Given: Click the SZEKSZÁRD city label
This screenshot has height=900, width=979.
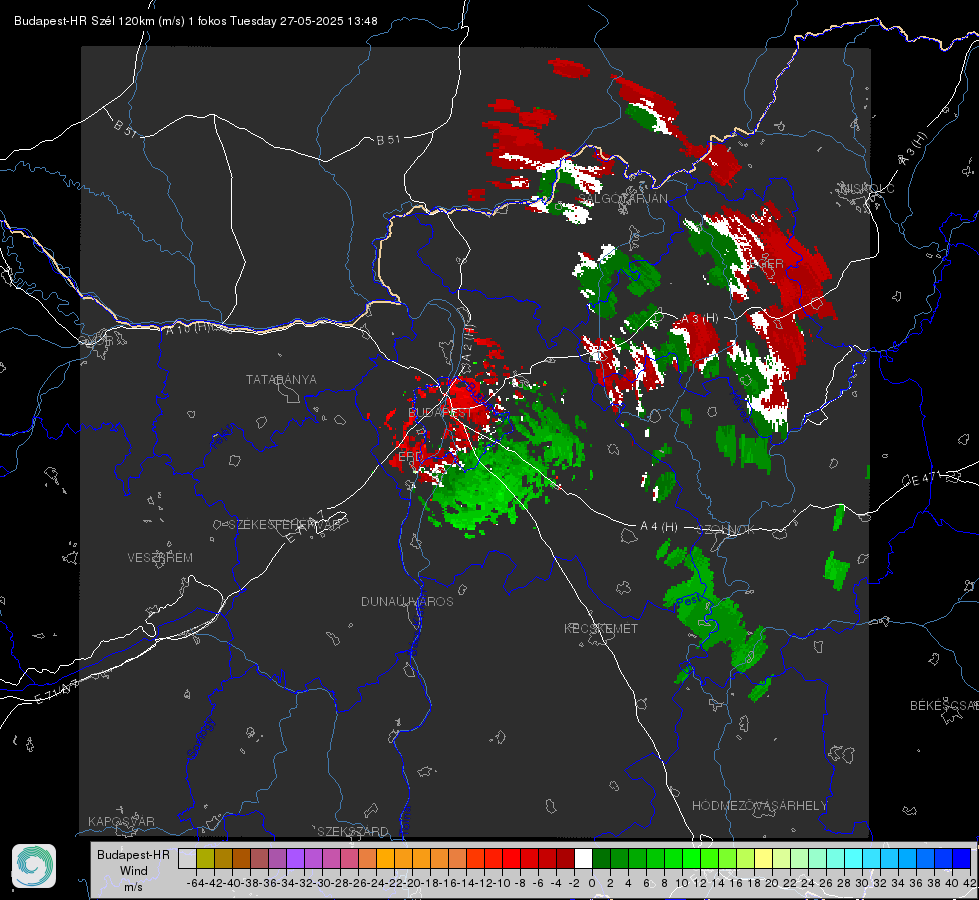Looking at the screenshot, I should tap(353, 831).
